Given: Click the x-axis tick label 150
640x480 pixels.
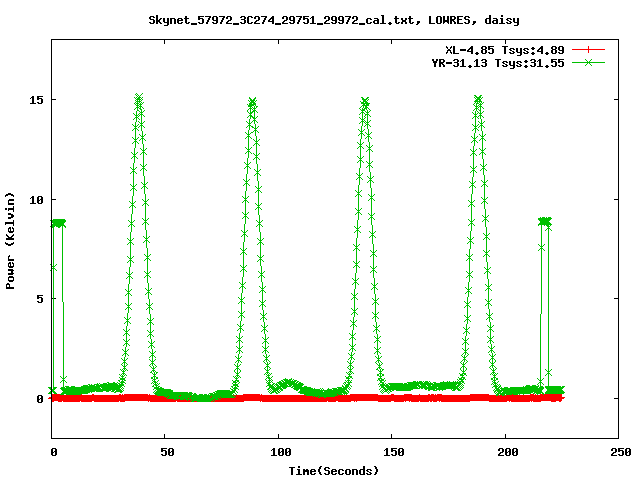Looking at the screenshot, I should click(x=394, y=452).
